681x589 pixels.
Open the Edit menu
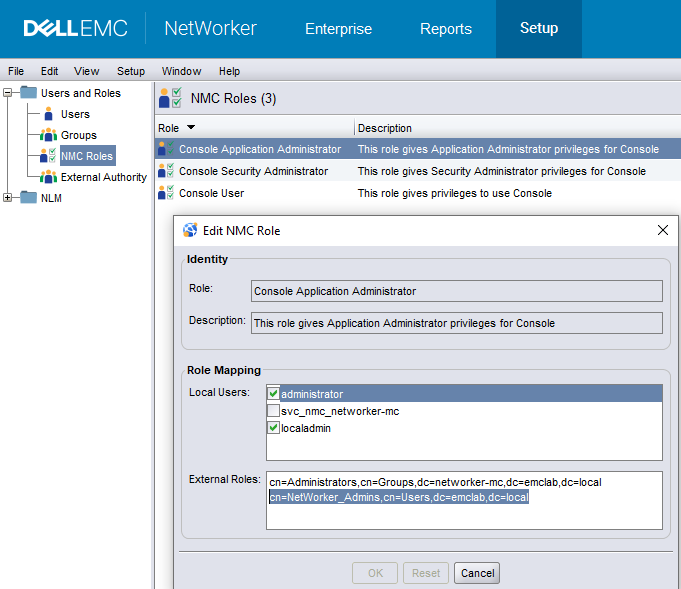[x=50, y=71]
